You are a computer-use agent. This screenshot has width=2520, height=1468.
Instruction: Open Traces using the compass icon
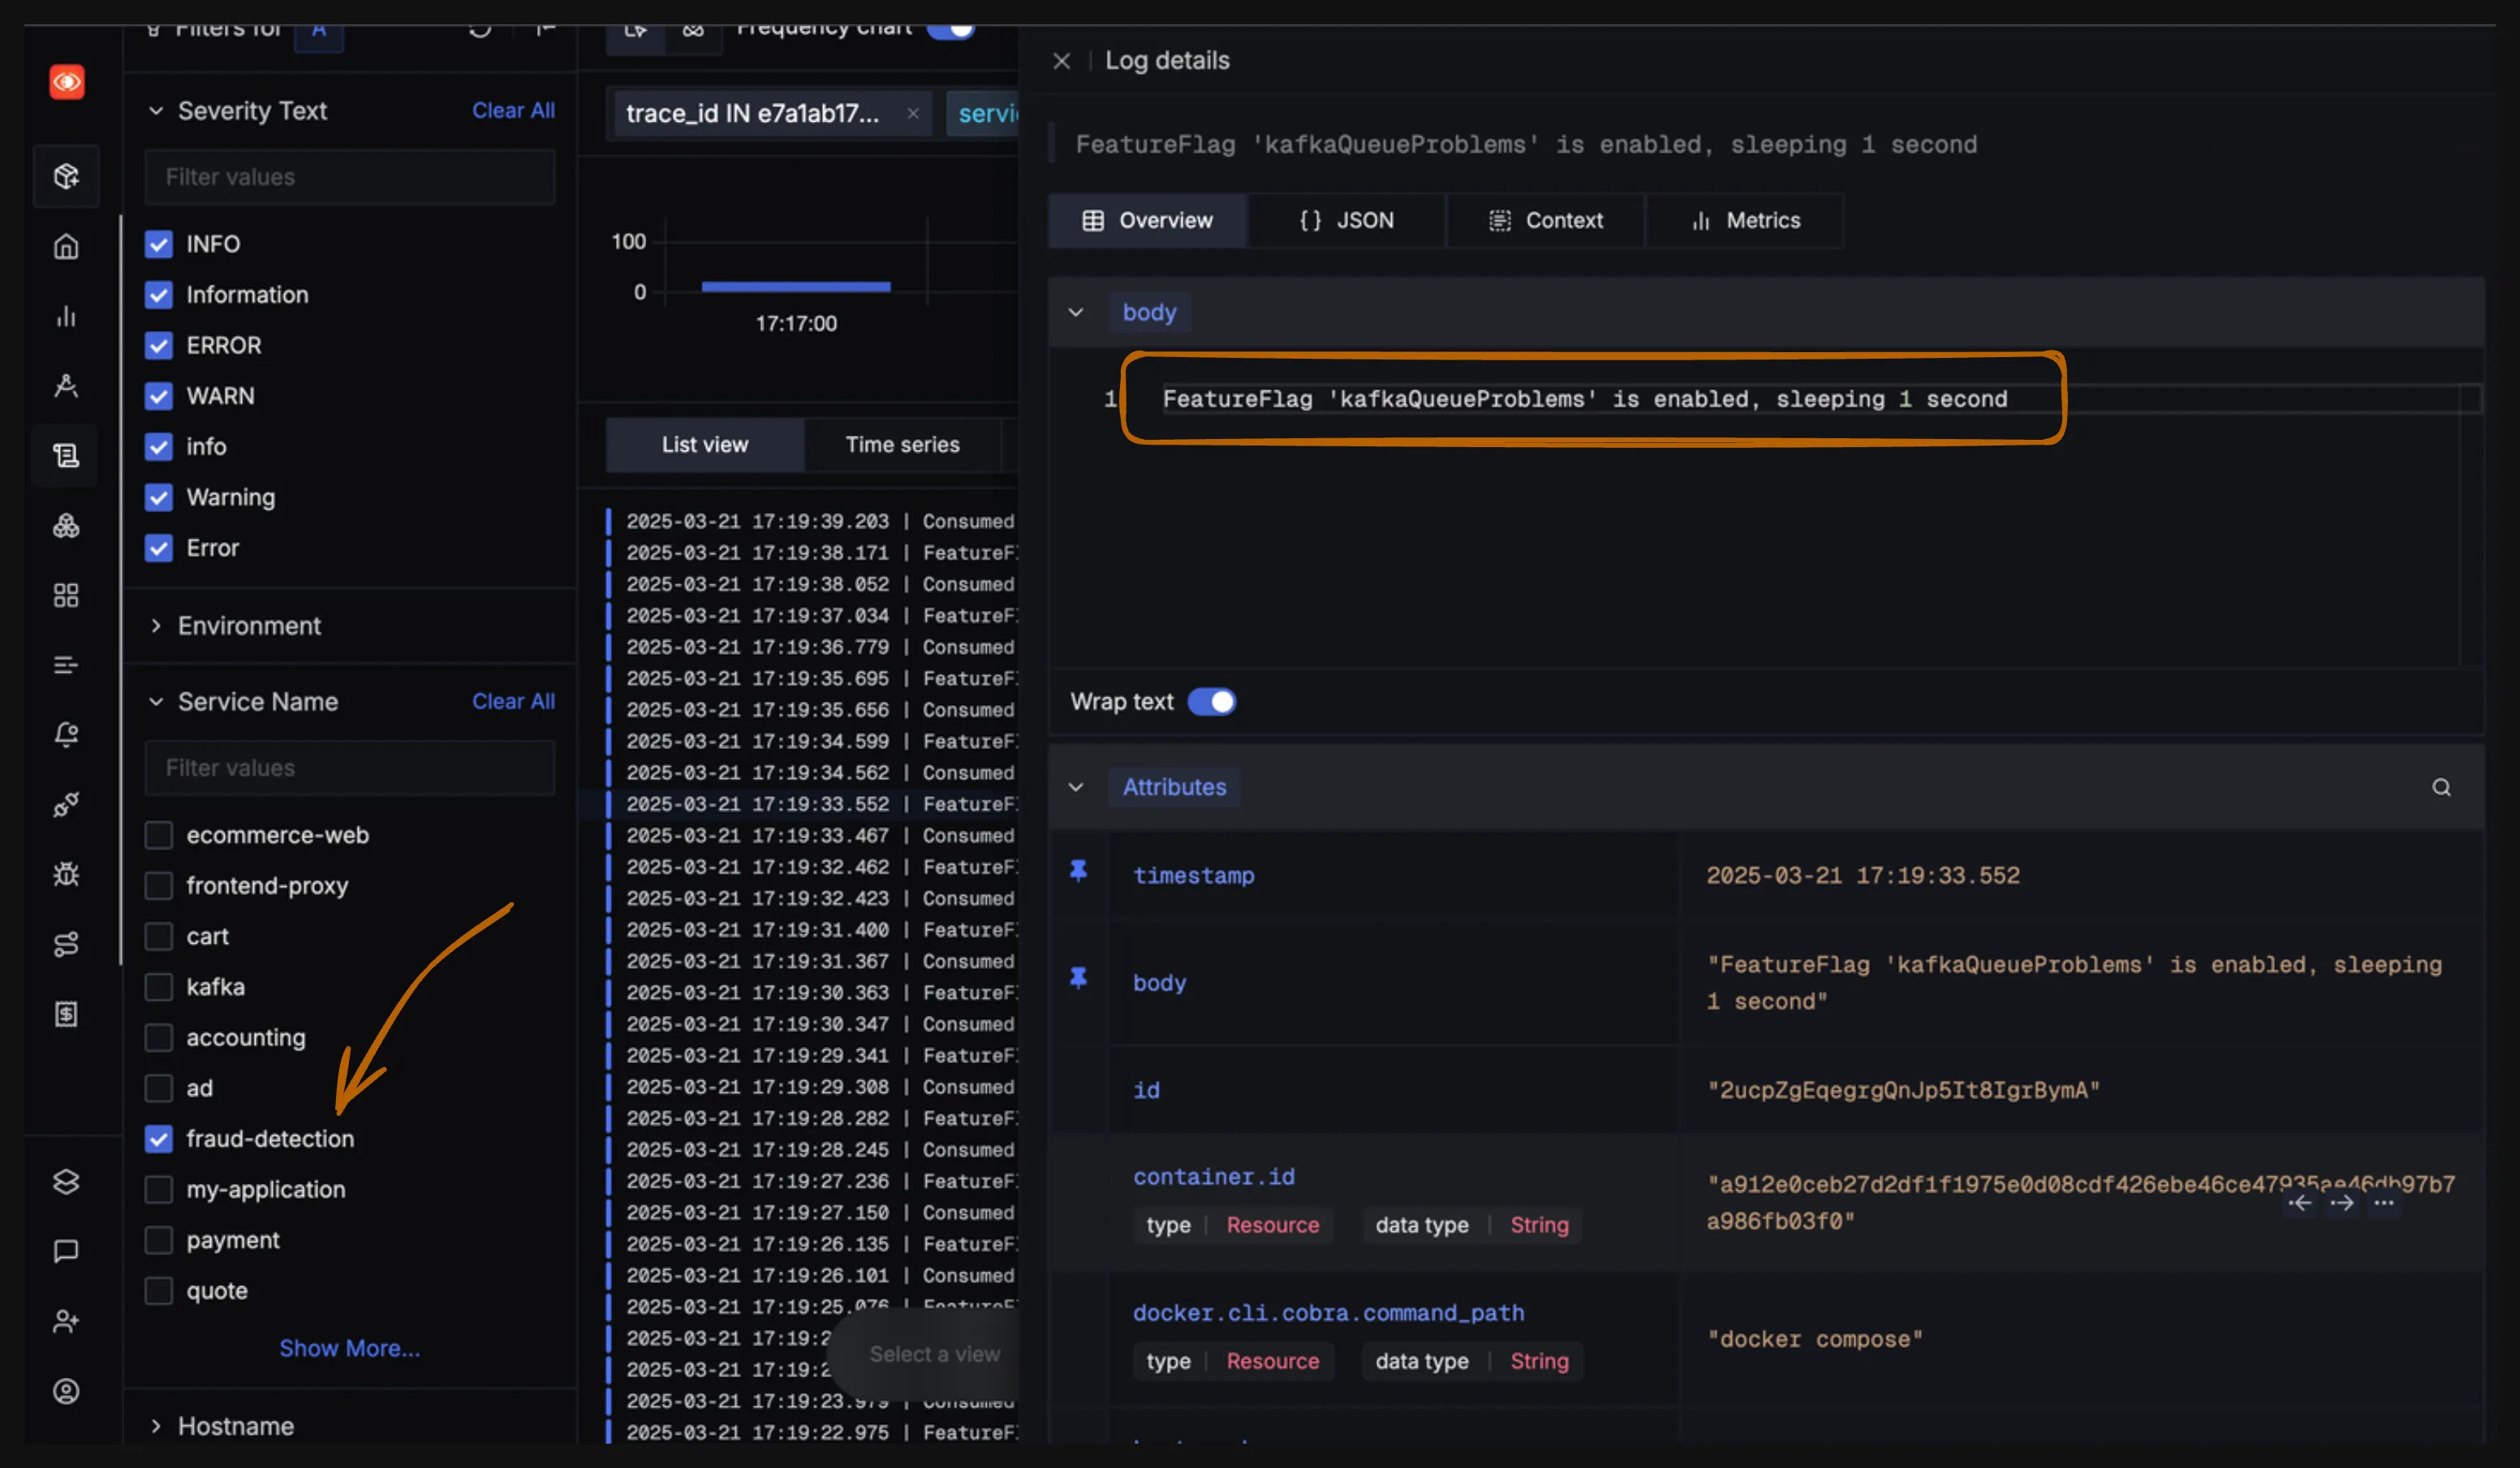(66, 386)
